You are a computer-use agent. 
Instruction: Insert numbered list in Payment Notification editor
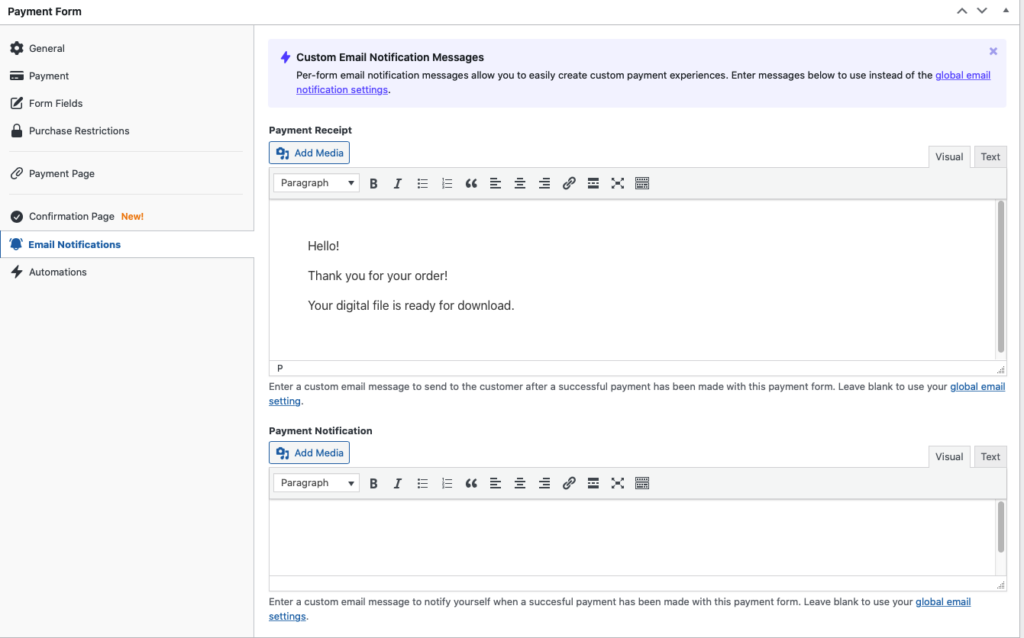click(447, 484)
